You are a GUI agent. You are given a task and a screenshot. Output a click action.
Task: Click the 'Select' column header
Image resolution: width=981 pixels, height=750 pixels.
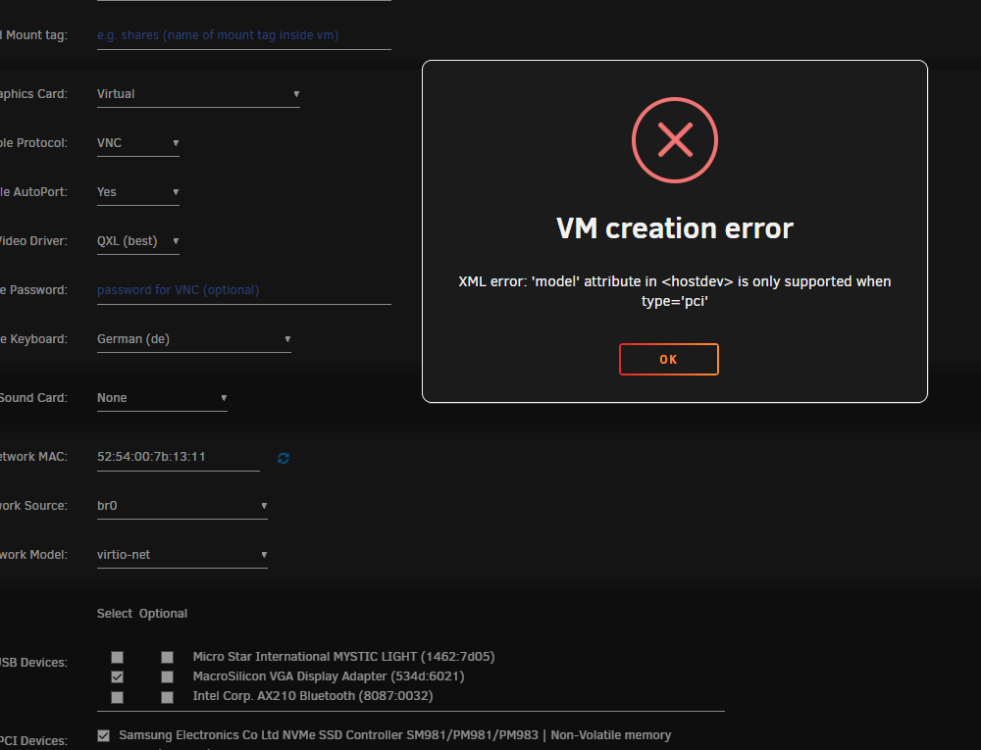click(x=114, y=614)
